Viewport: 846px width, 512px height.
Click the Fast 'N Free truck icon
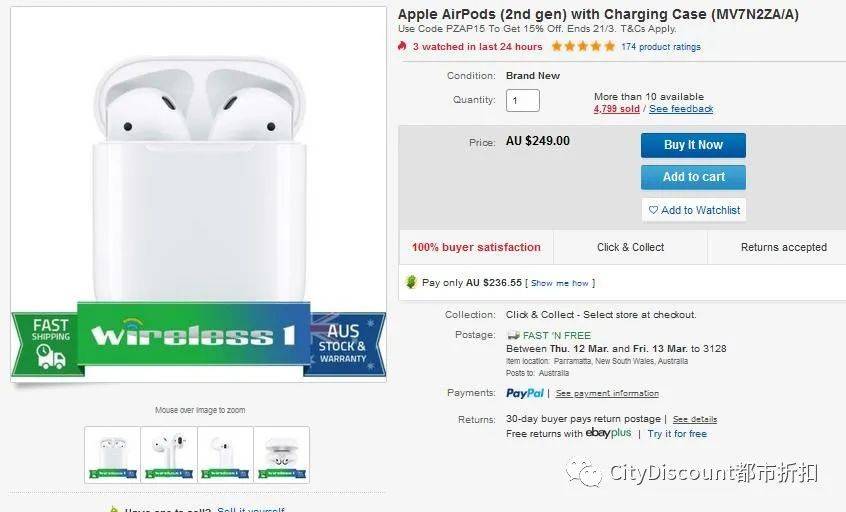pos(513,336)
